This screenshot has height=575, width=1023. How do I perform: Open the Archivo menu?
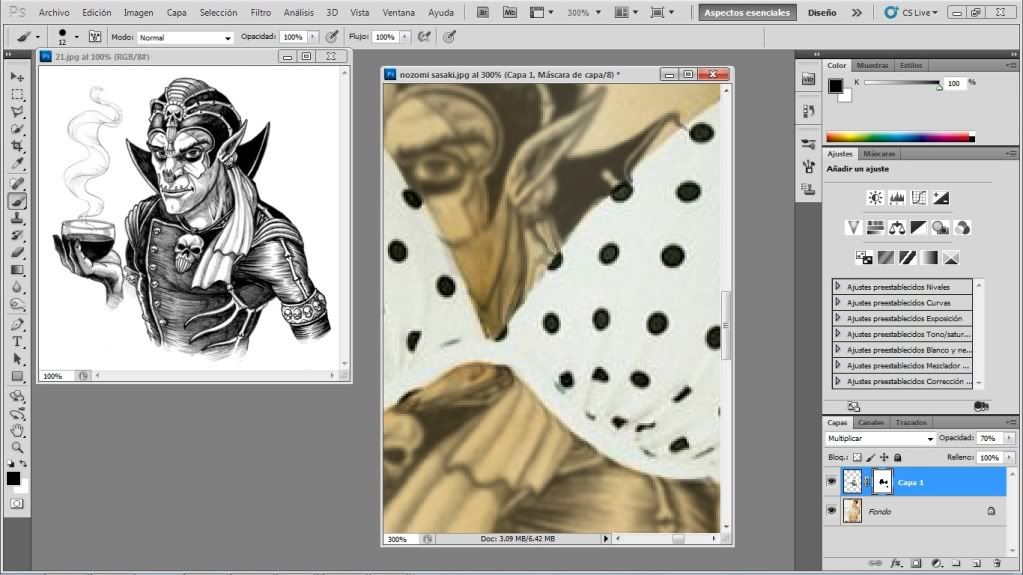54,12
